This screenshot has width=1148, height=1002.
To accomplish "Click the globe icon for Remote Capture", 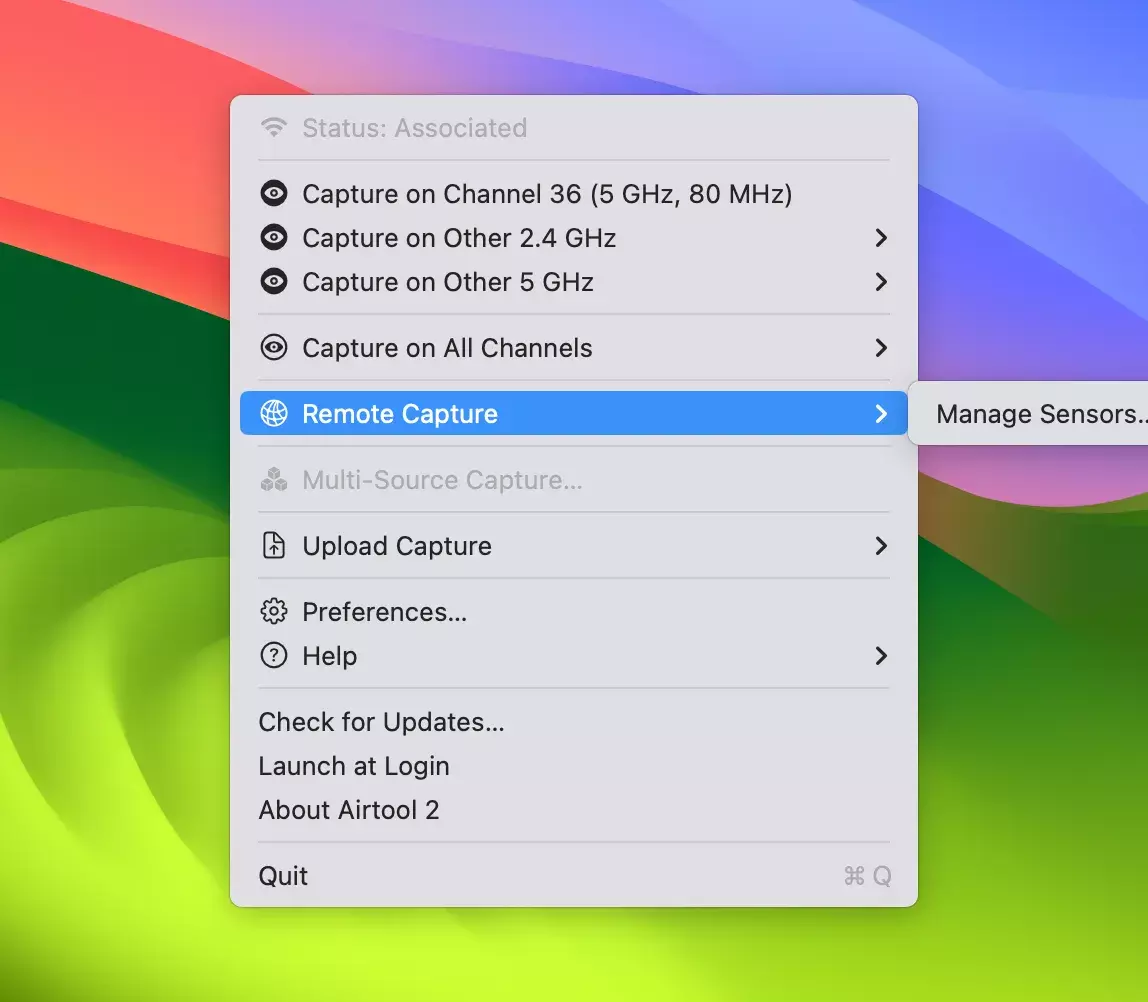I will (273, 414).
